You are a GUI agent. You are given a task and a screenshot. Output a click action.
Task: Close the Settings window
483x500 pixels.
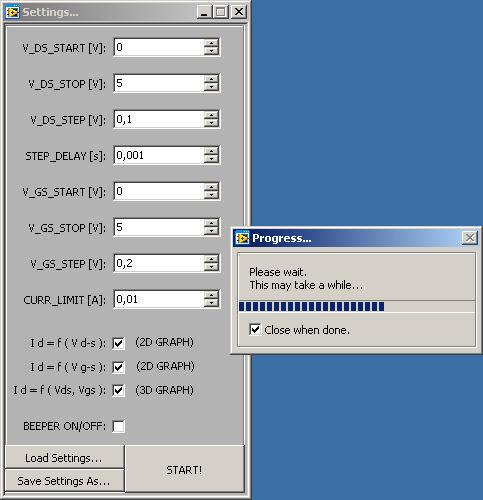coord(239,12)
